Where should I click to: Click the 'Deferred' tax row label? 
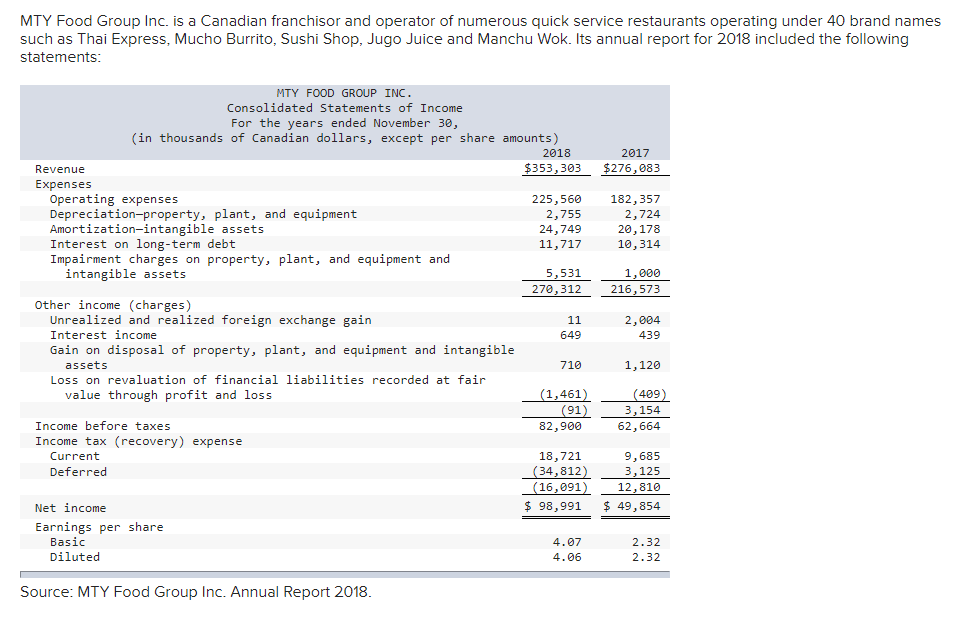78,472
